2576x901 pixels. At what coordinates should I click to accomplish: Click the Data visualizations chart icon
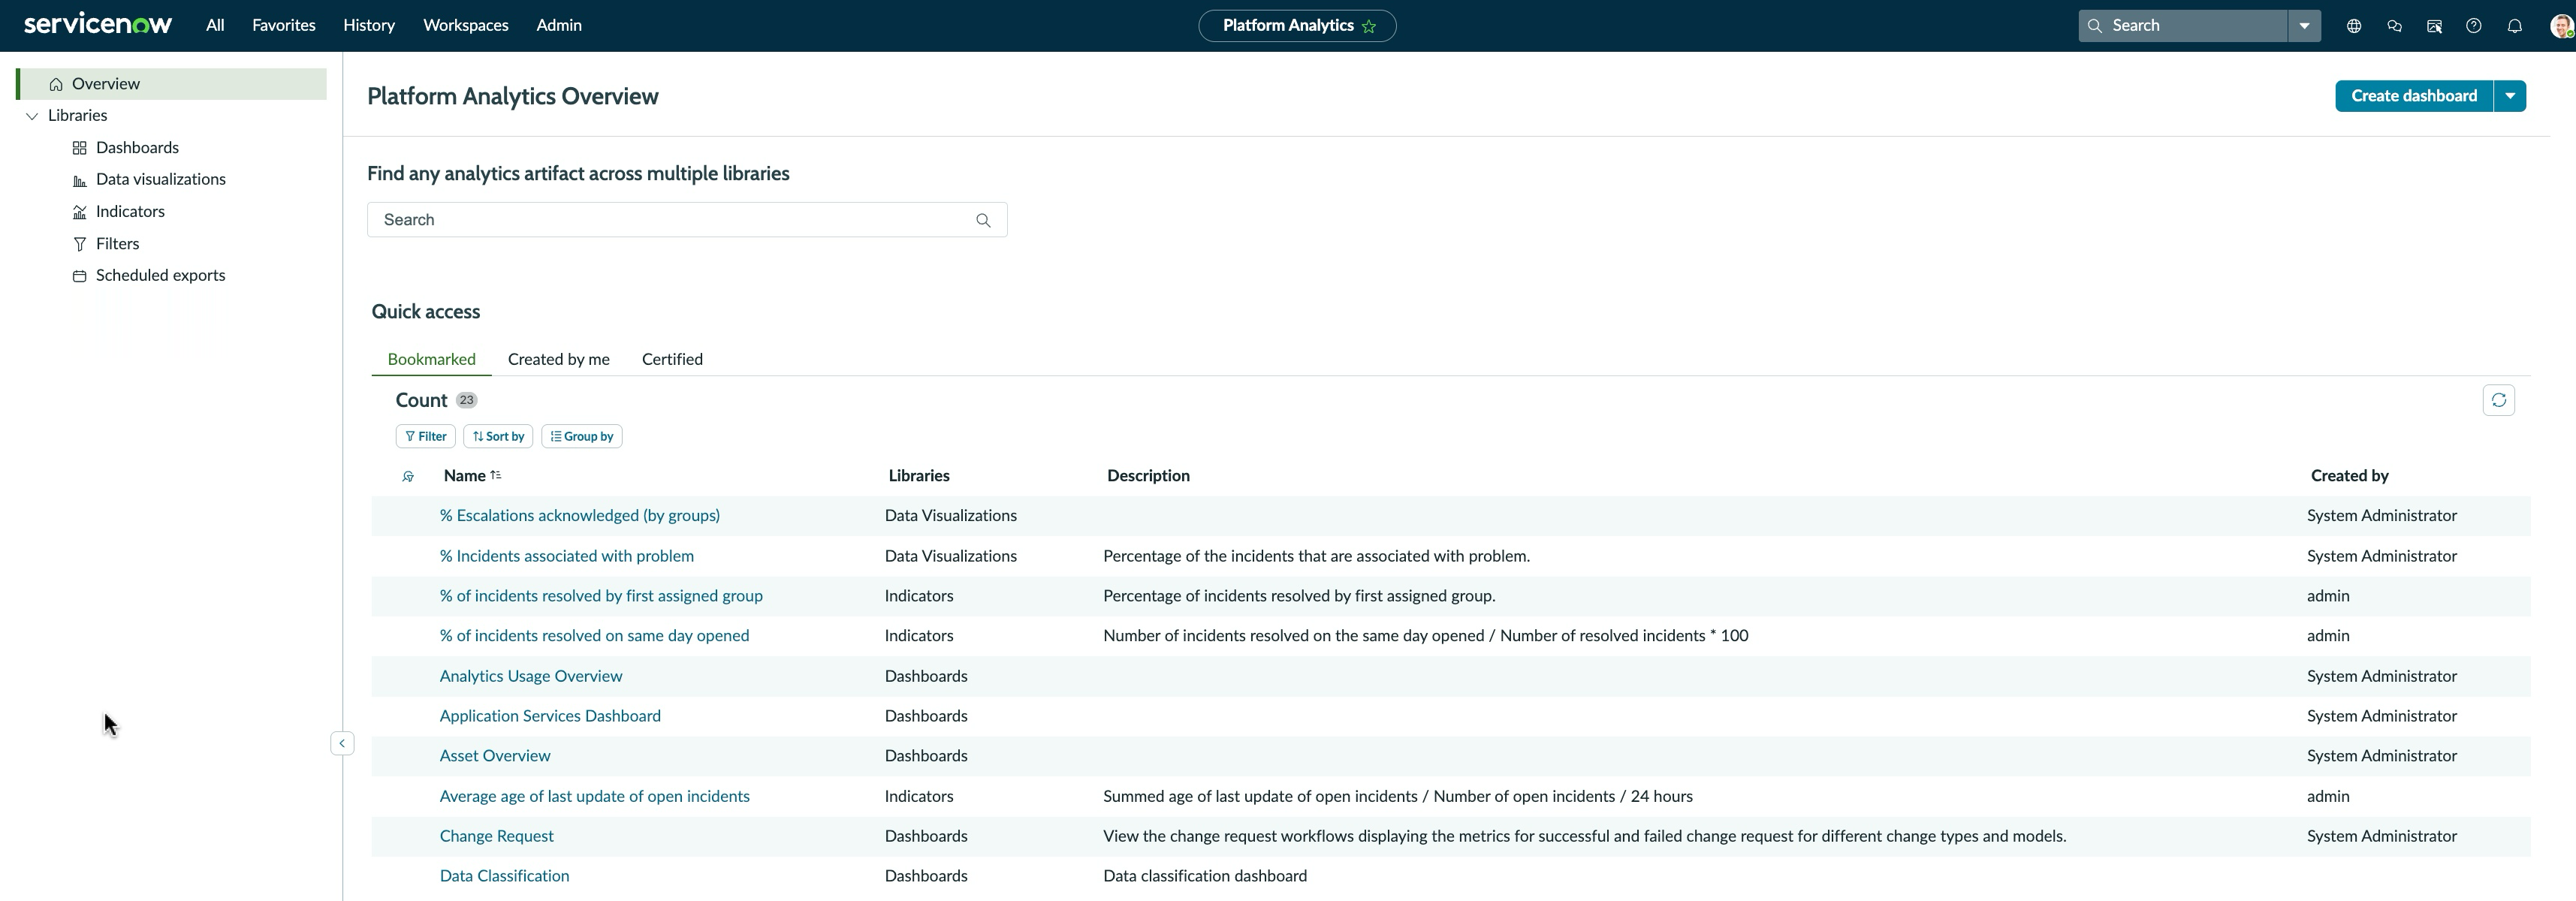coord(80,180)
